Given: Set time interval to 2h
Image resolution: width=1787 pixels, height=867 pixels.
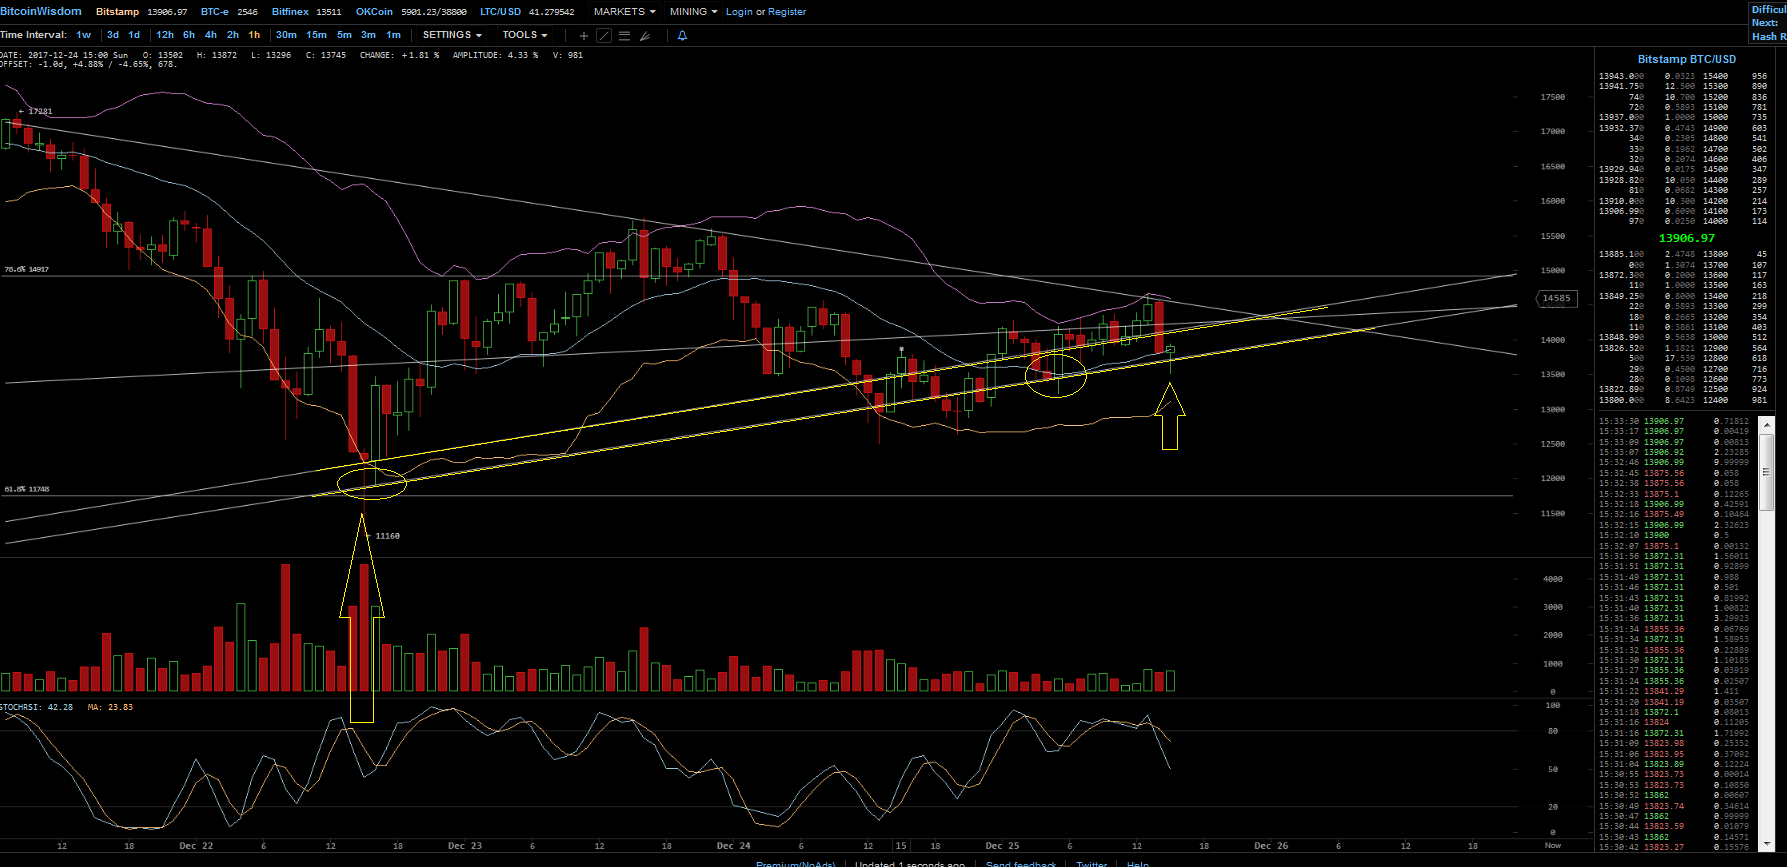Looking at the screenshot, I should [x=233, y=35].
